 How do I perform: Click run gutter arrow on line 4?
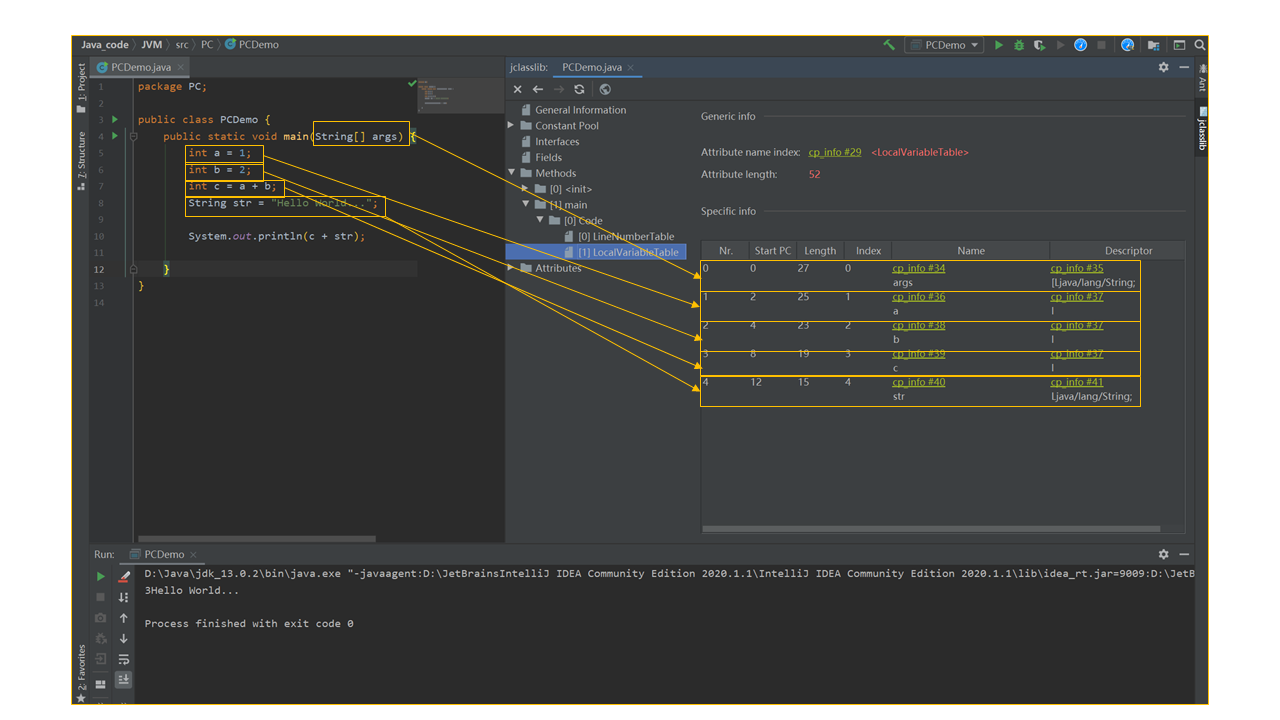coord(115,136)
